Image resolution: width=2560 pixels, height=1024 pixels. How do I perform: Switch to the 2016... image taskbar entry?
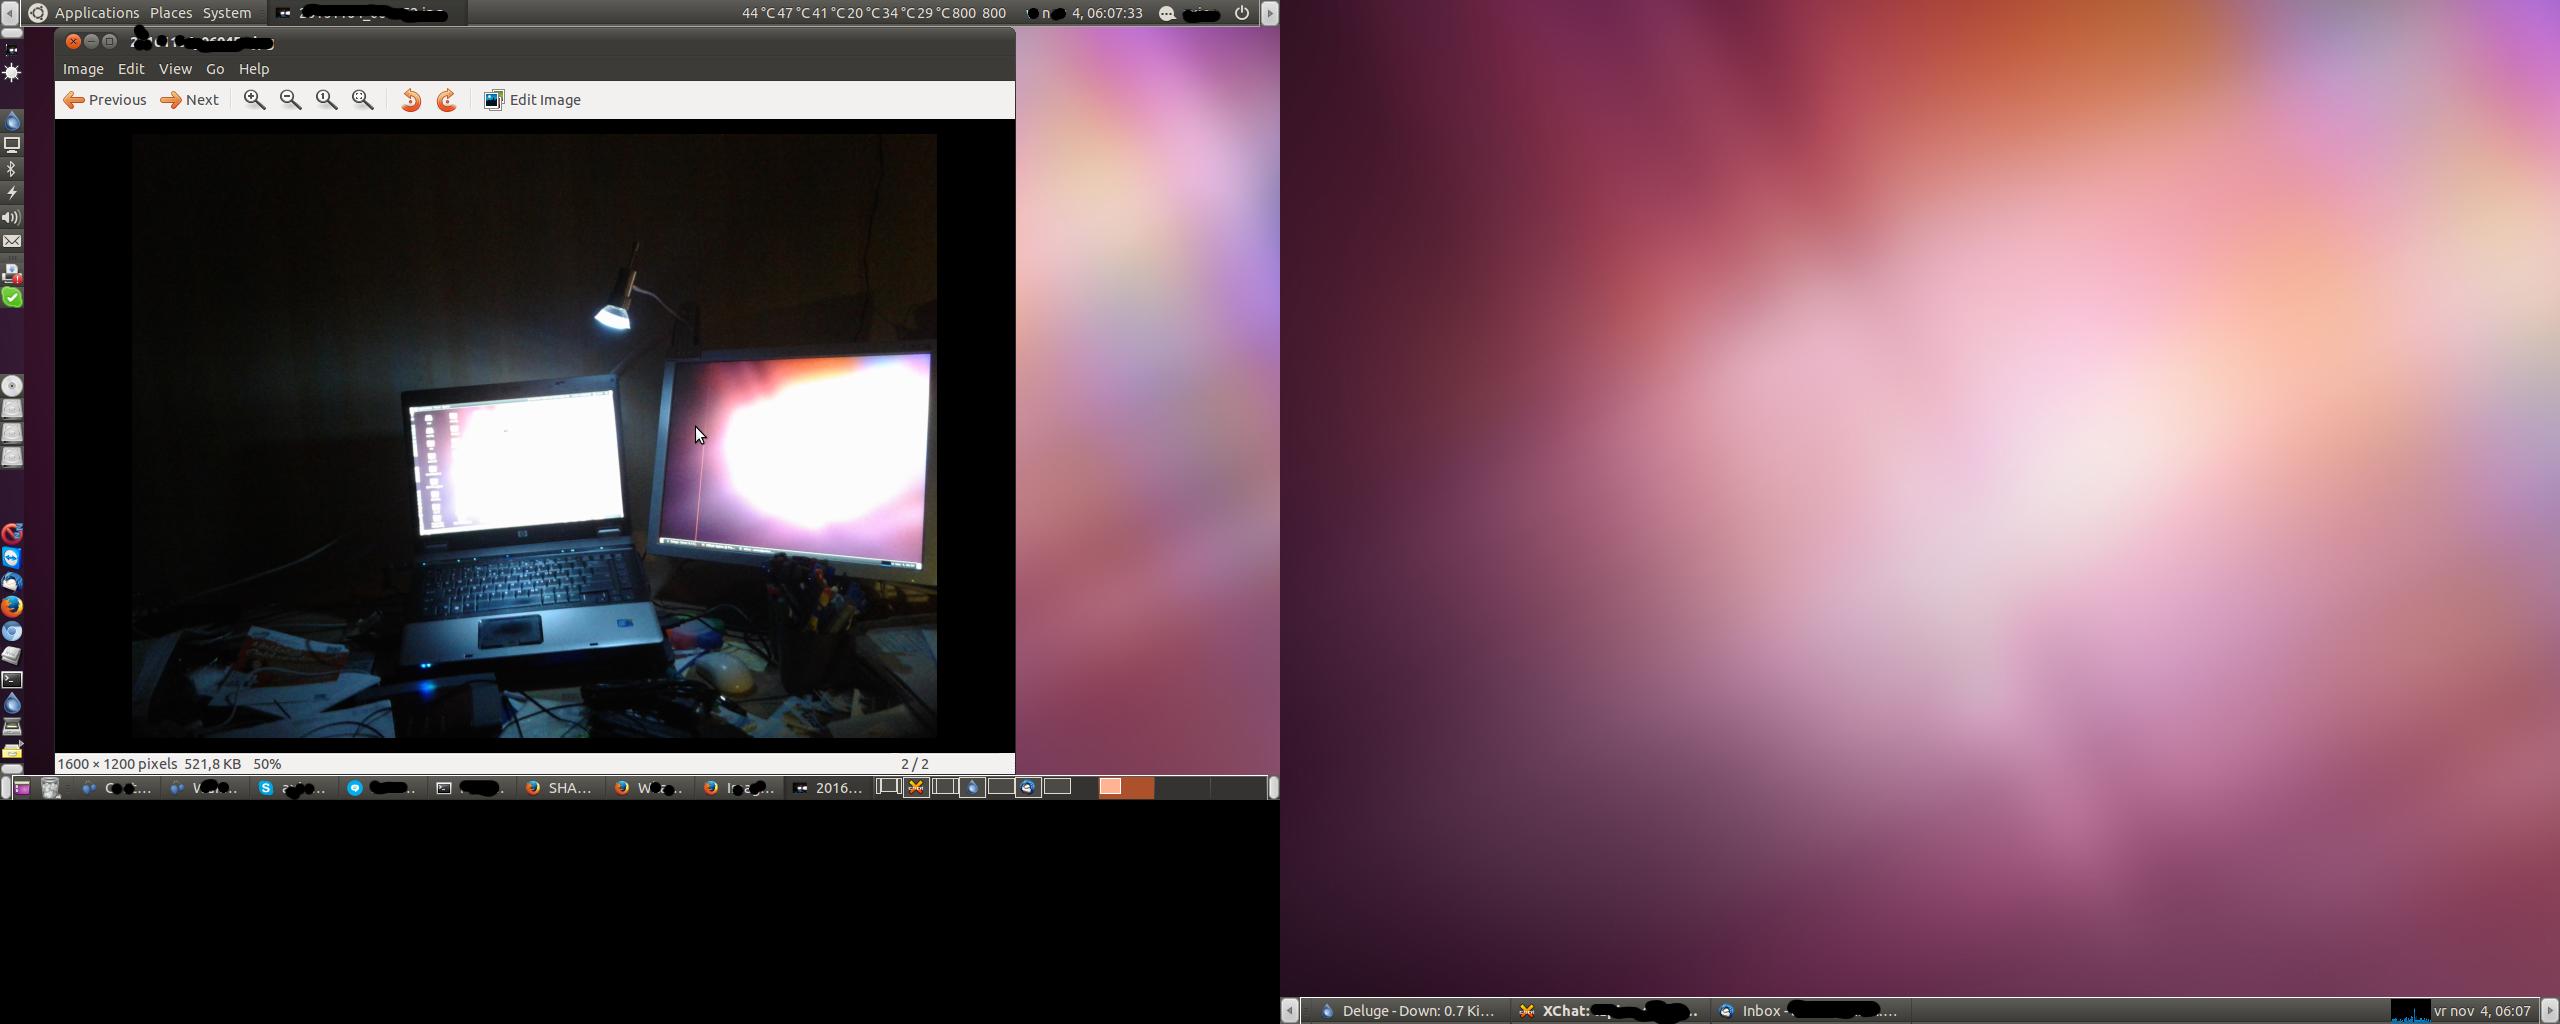point(828,788)
